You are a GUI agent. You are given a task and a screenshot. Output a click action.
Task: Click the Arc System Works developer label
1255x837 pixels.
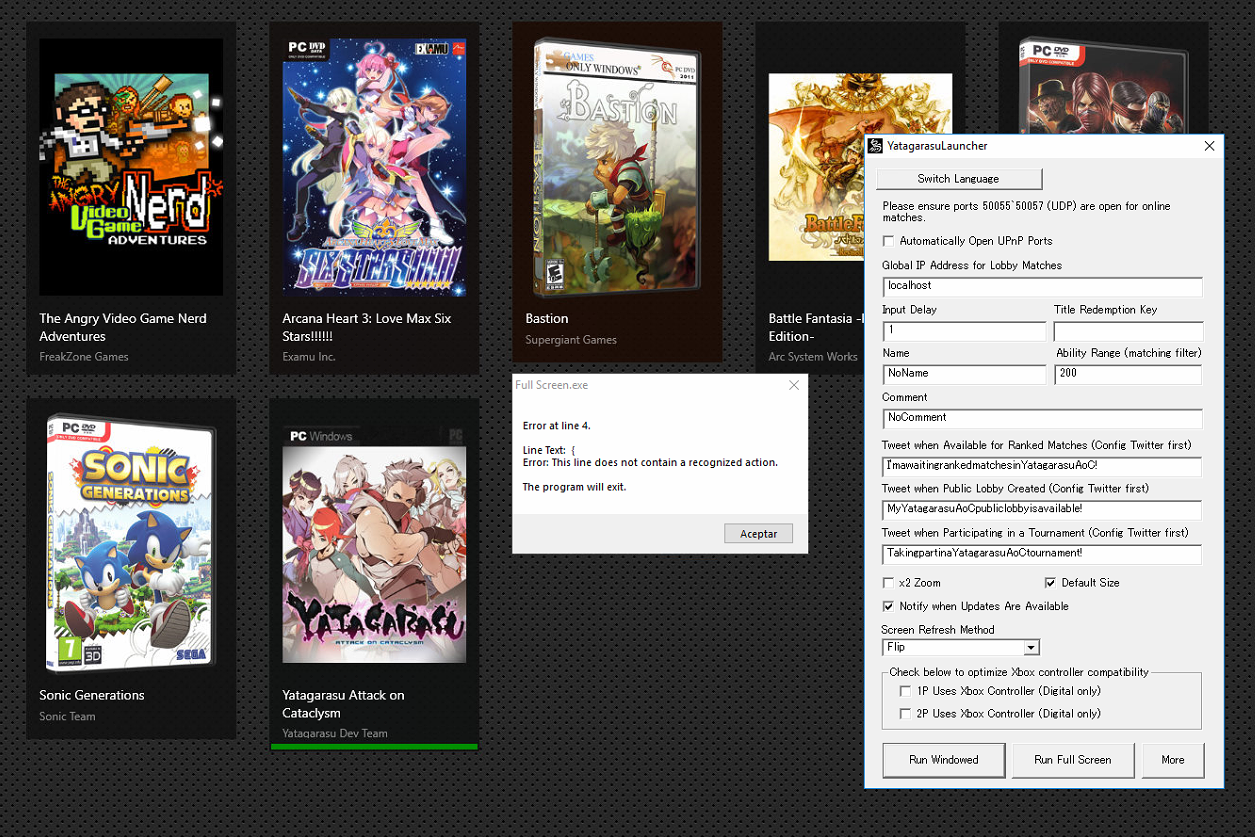pyautogui.click(x=813, y=357)
